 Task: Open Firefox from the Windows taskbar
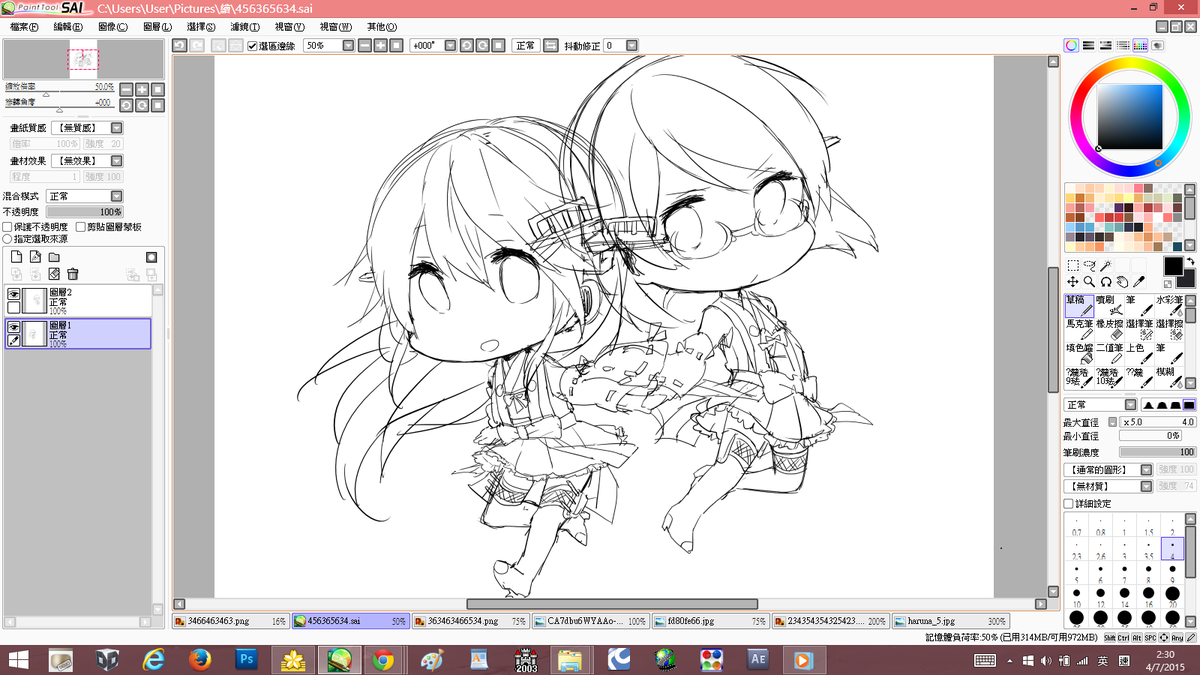[x=199, y=660]
